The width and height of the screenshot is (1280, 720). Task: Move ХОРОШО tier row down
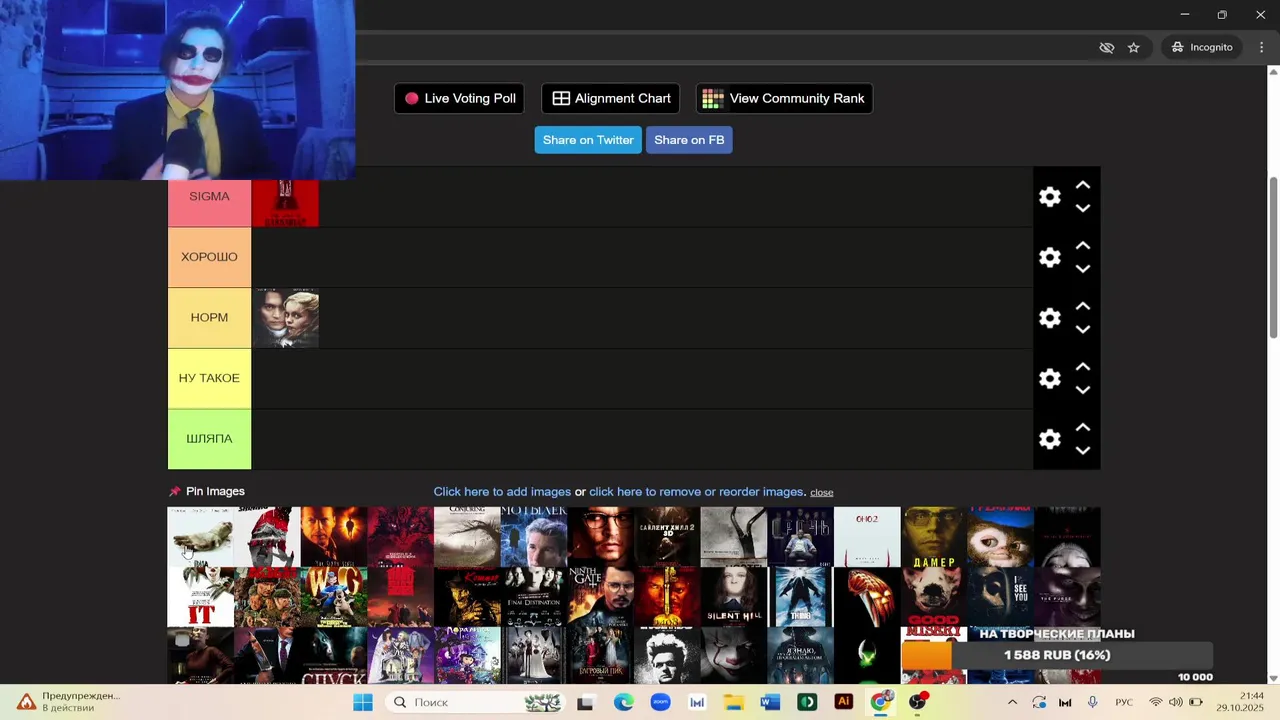(1082, 269)
